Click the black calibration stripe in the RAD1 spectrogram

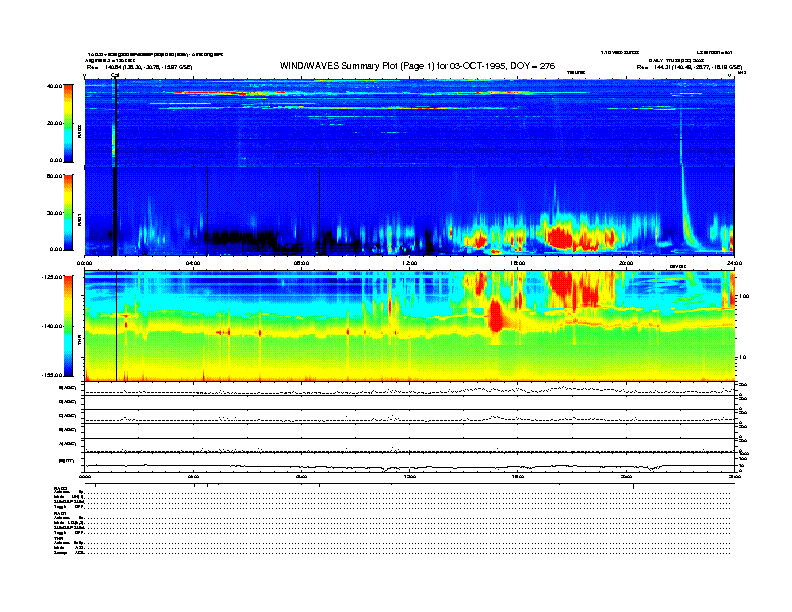point(115,211)
